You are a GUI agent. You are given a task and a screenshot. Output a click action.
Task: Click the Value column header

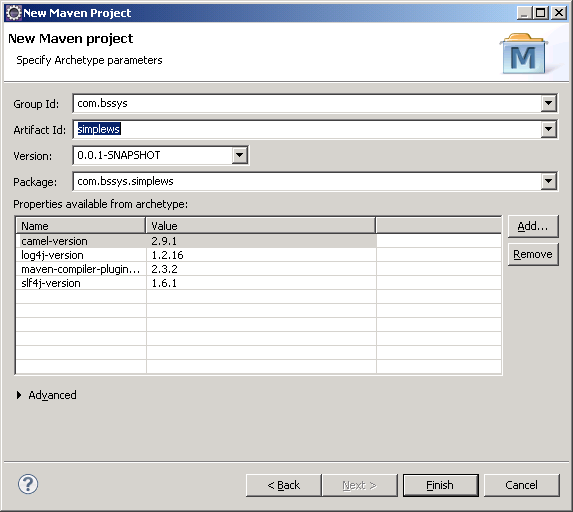pos(261,226)
